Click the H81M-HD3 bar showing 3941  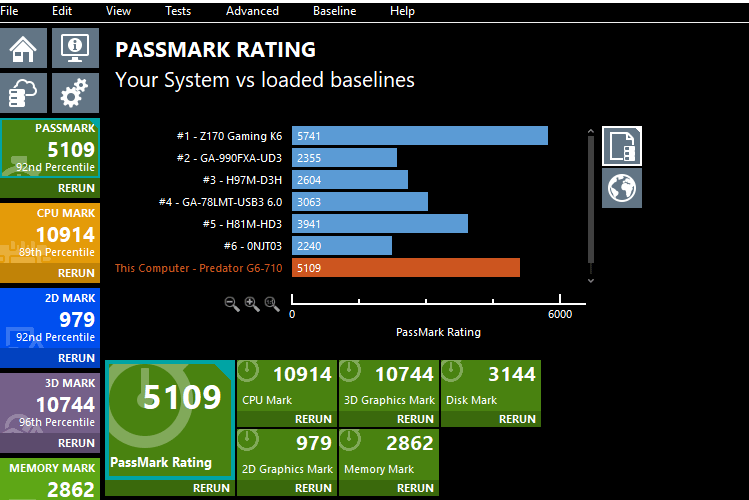point(380,223)
